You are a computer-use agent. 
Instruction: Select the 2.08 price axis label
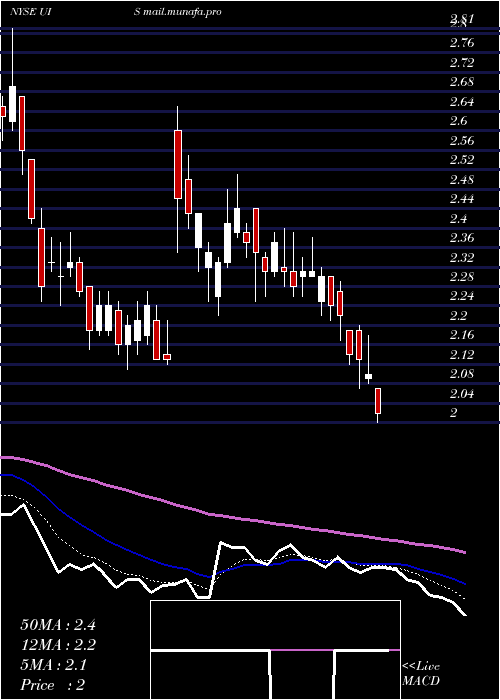(462, 374)
